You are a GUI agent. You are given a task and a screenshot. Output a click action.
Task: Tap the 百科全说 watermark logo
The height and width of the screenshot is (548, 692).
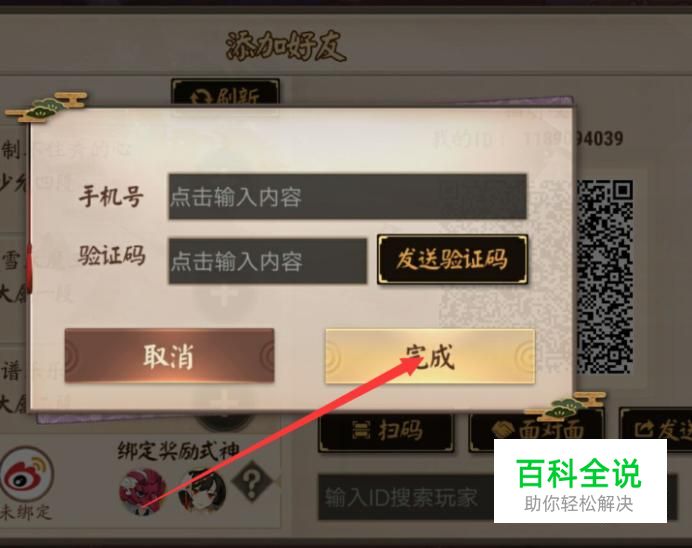[580, 481]
